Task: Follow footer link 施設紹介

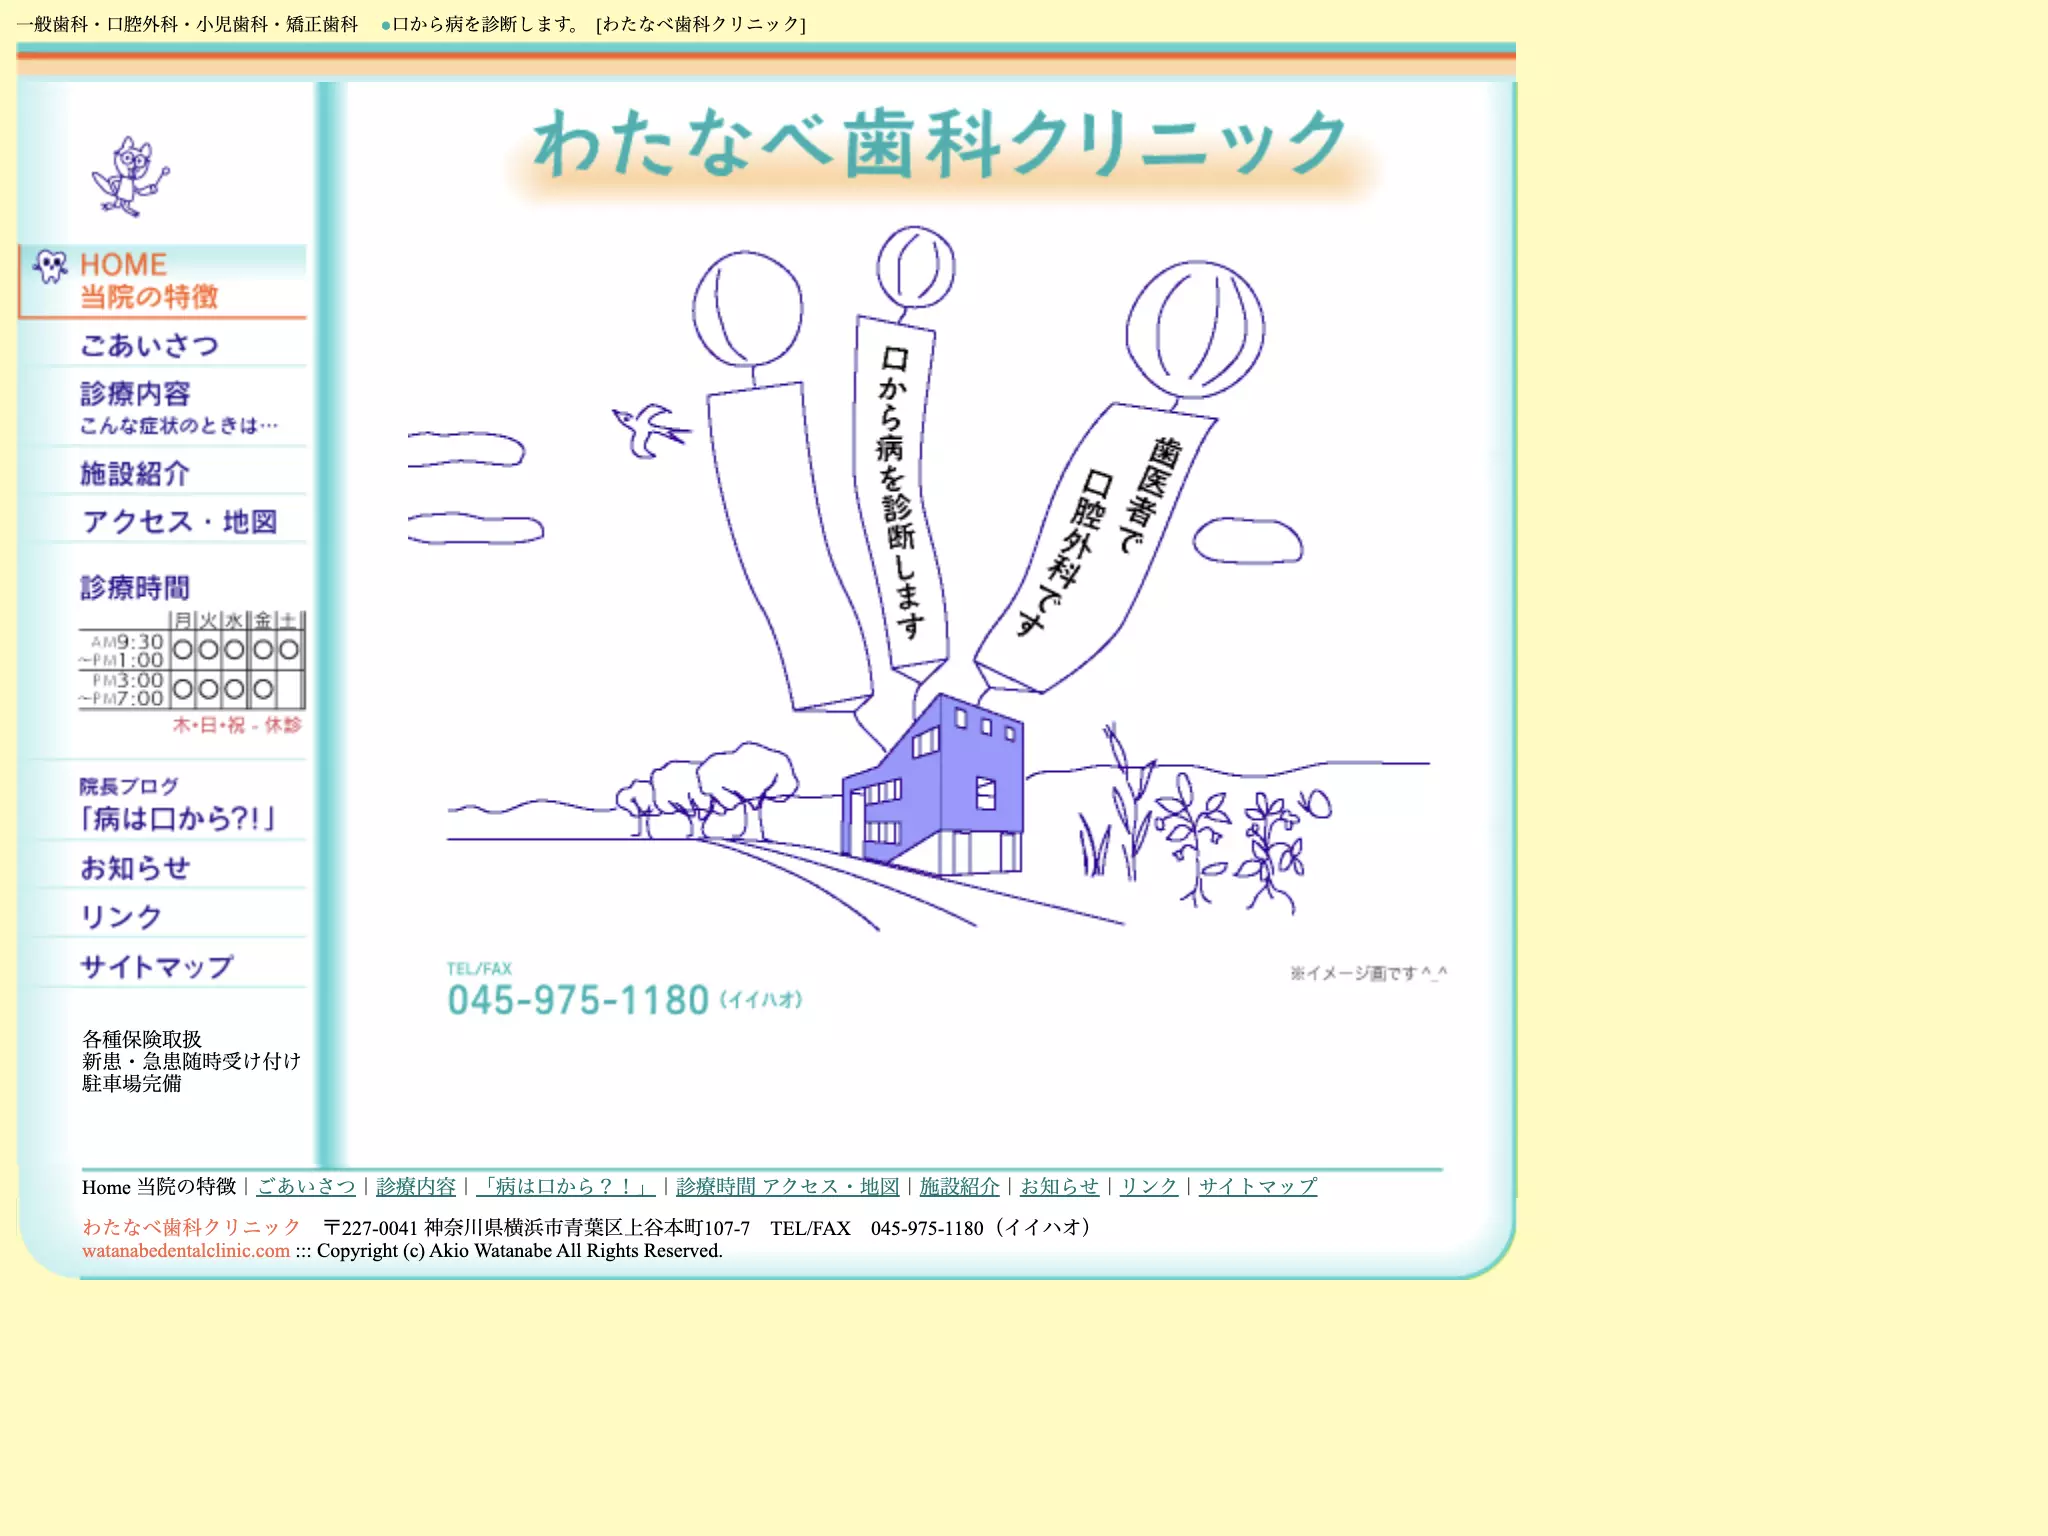Action: click(960, 1187)
